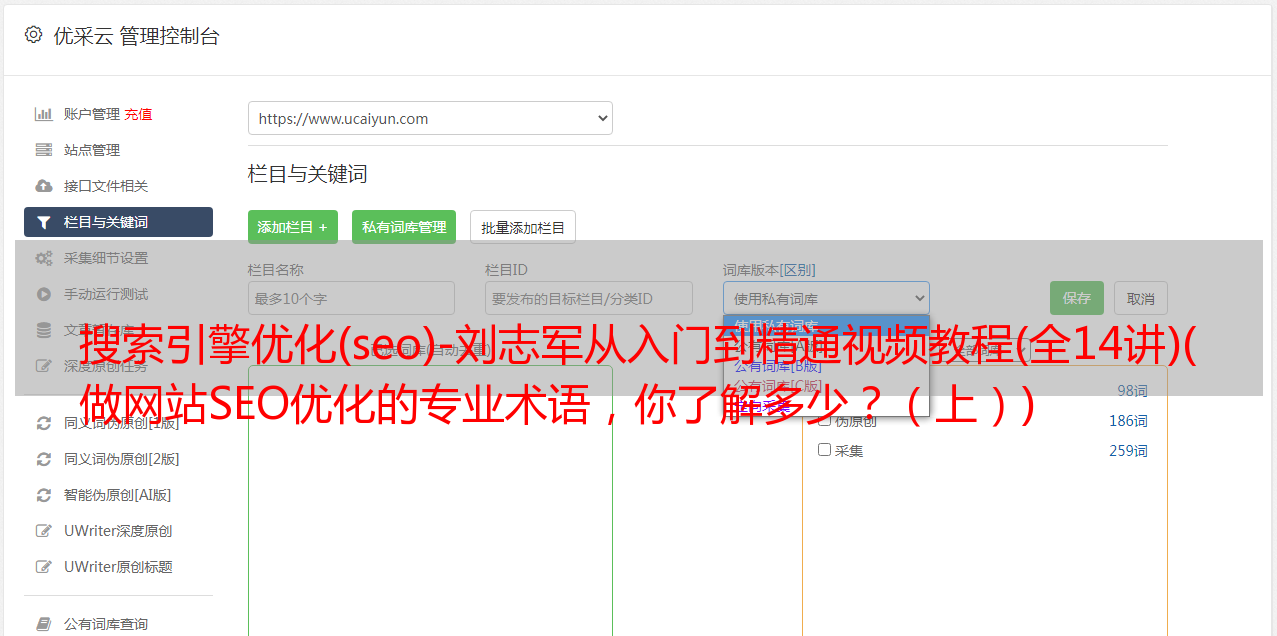1277x636 pixels.
Task: Open the 深度原创任务 sidebar item
Action: click(x=118, y=366)
